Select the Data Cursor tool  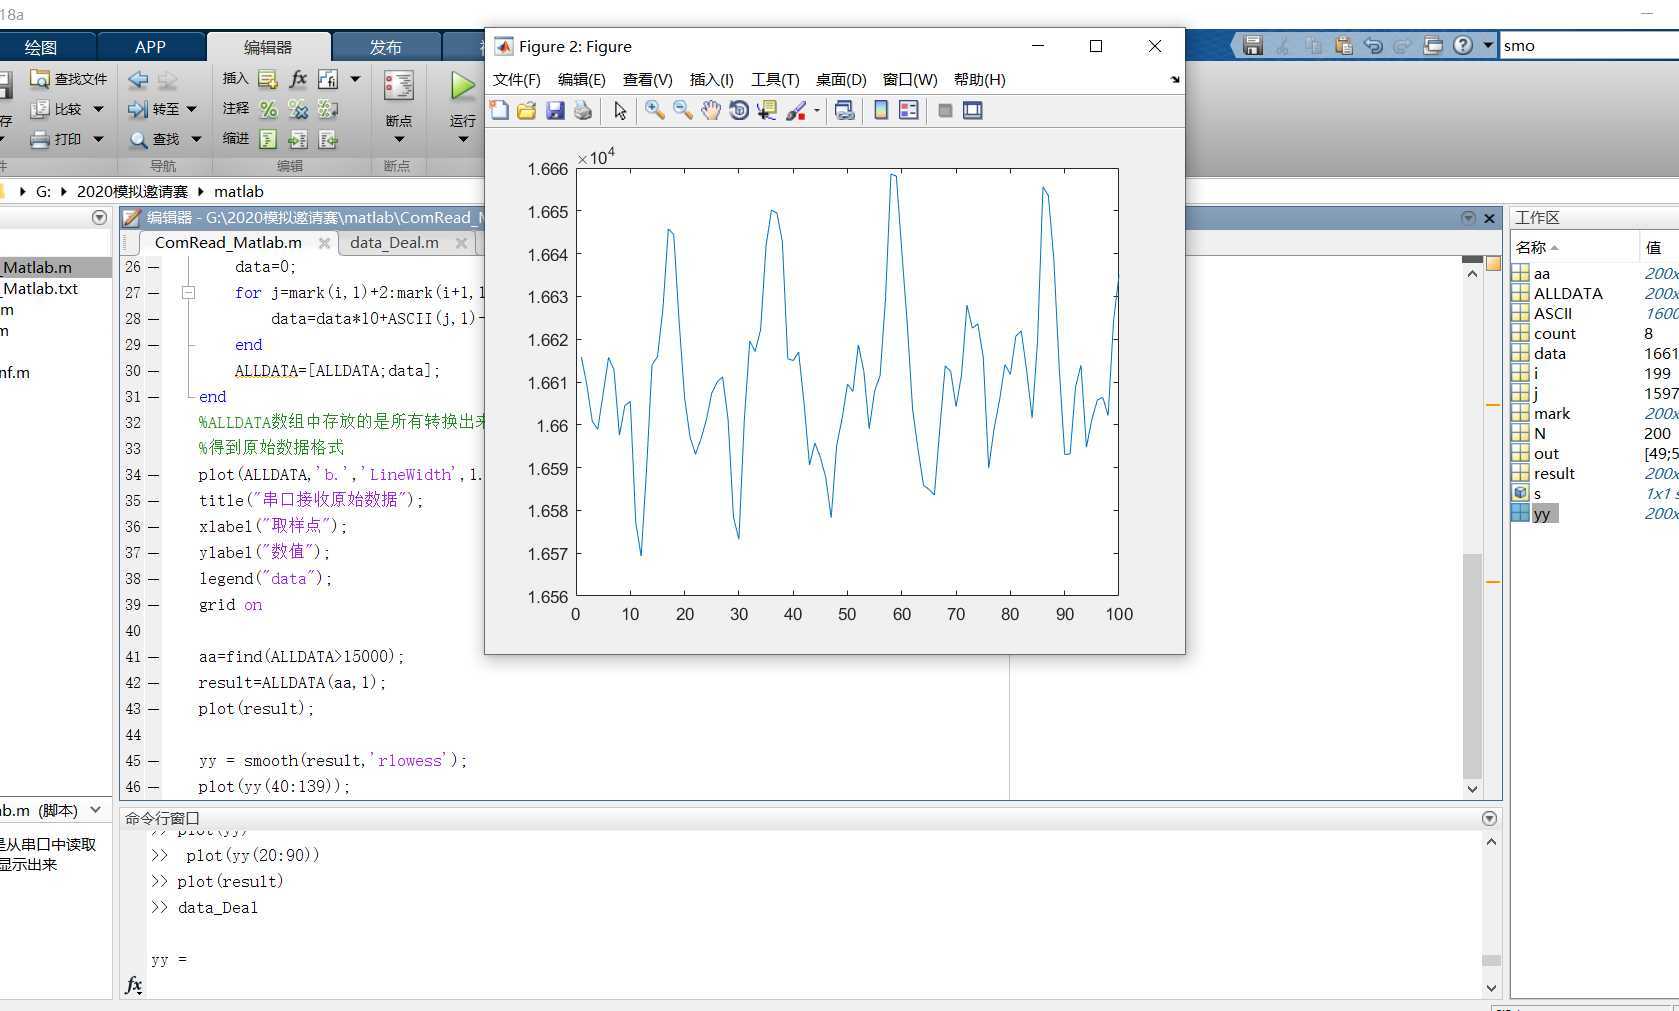pyautogui.click(x=767, y=111)
